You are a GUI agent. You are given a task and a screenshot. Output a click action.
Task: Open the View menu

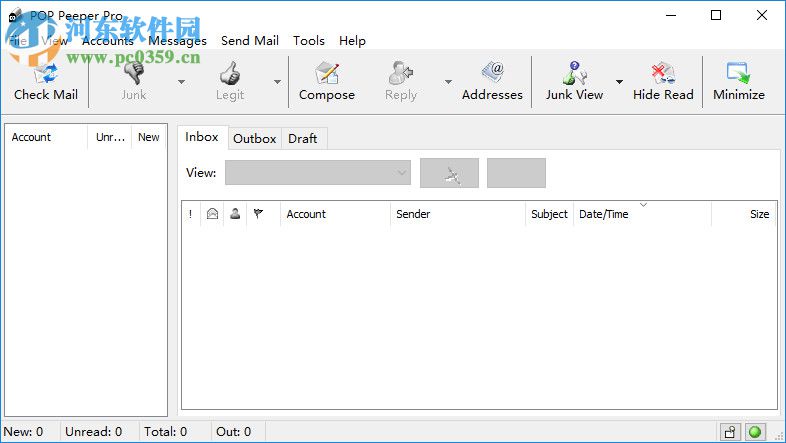[x=54, y=41]
